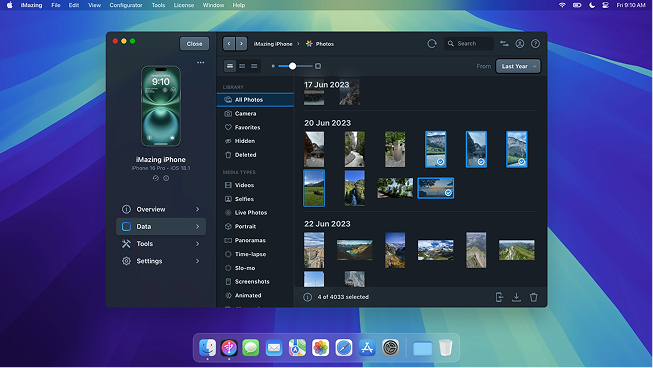This screenshot has height=368, width=653.
Task: Open Safari from the dock
Action: pos(344,348)
